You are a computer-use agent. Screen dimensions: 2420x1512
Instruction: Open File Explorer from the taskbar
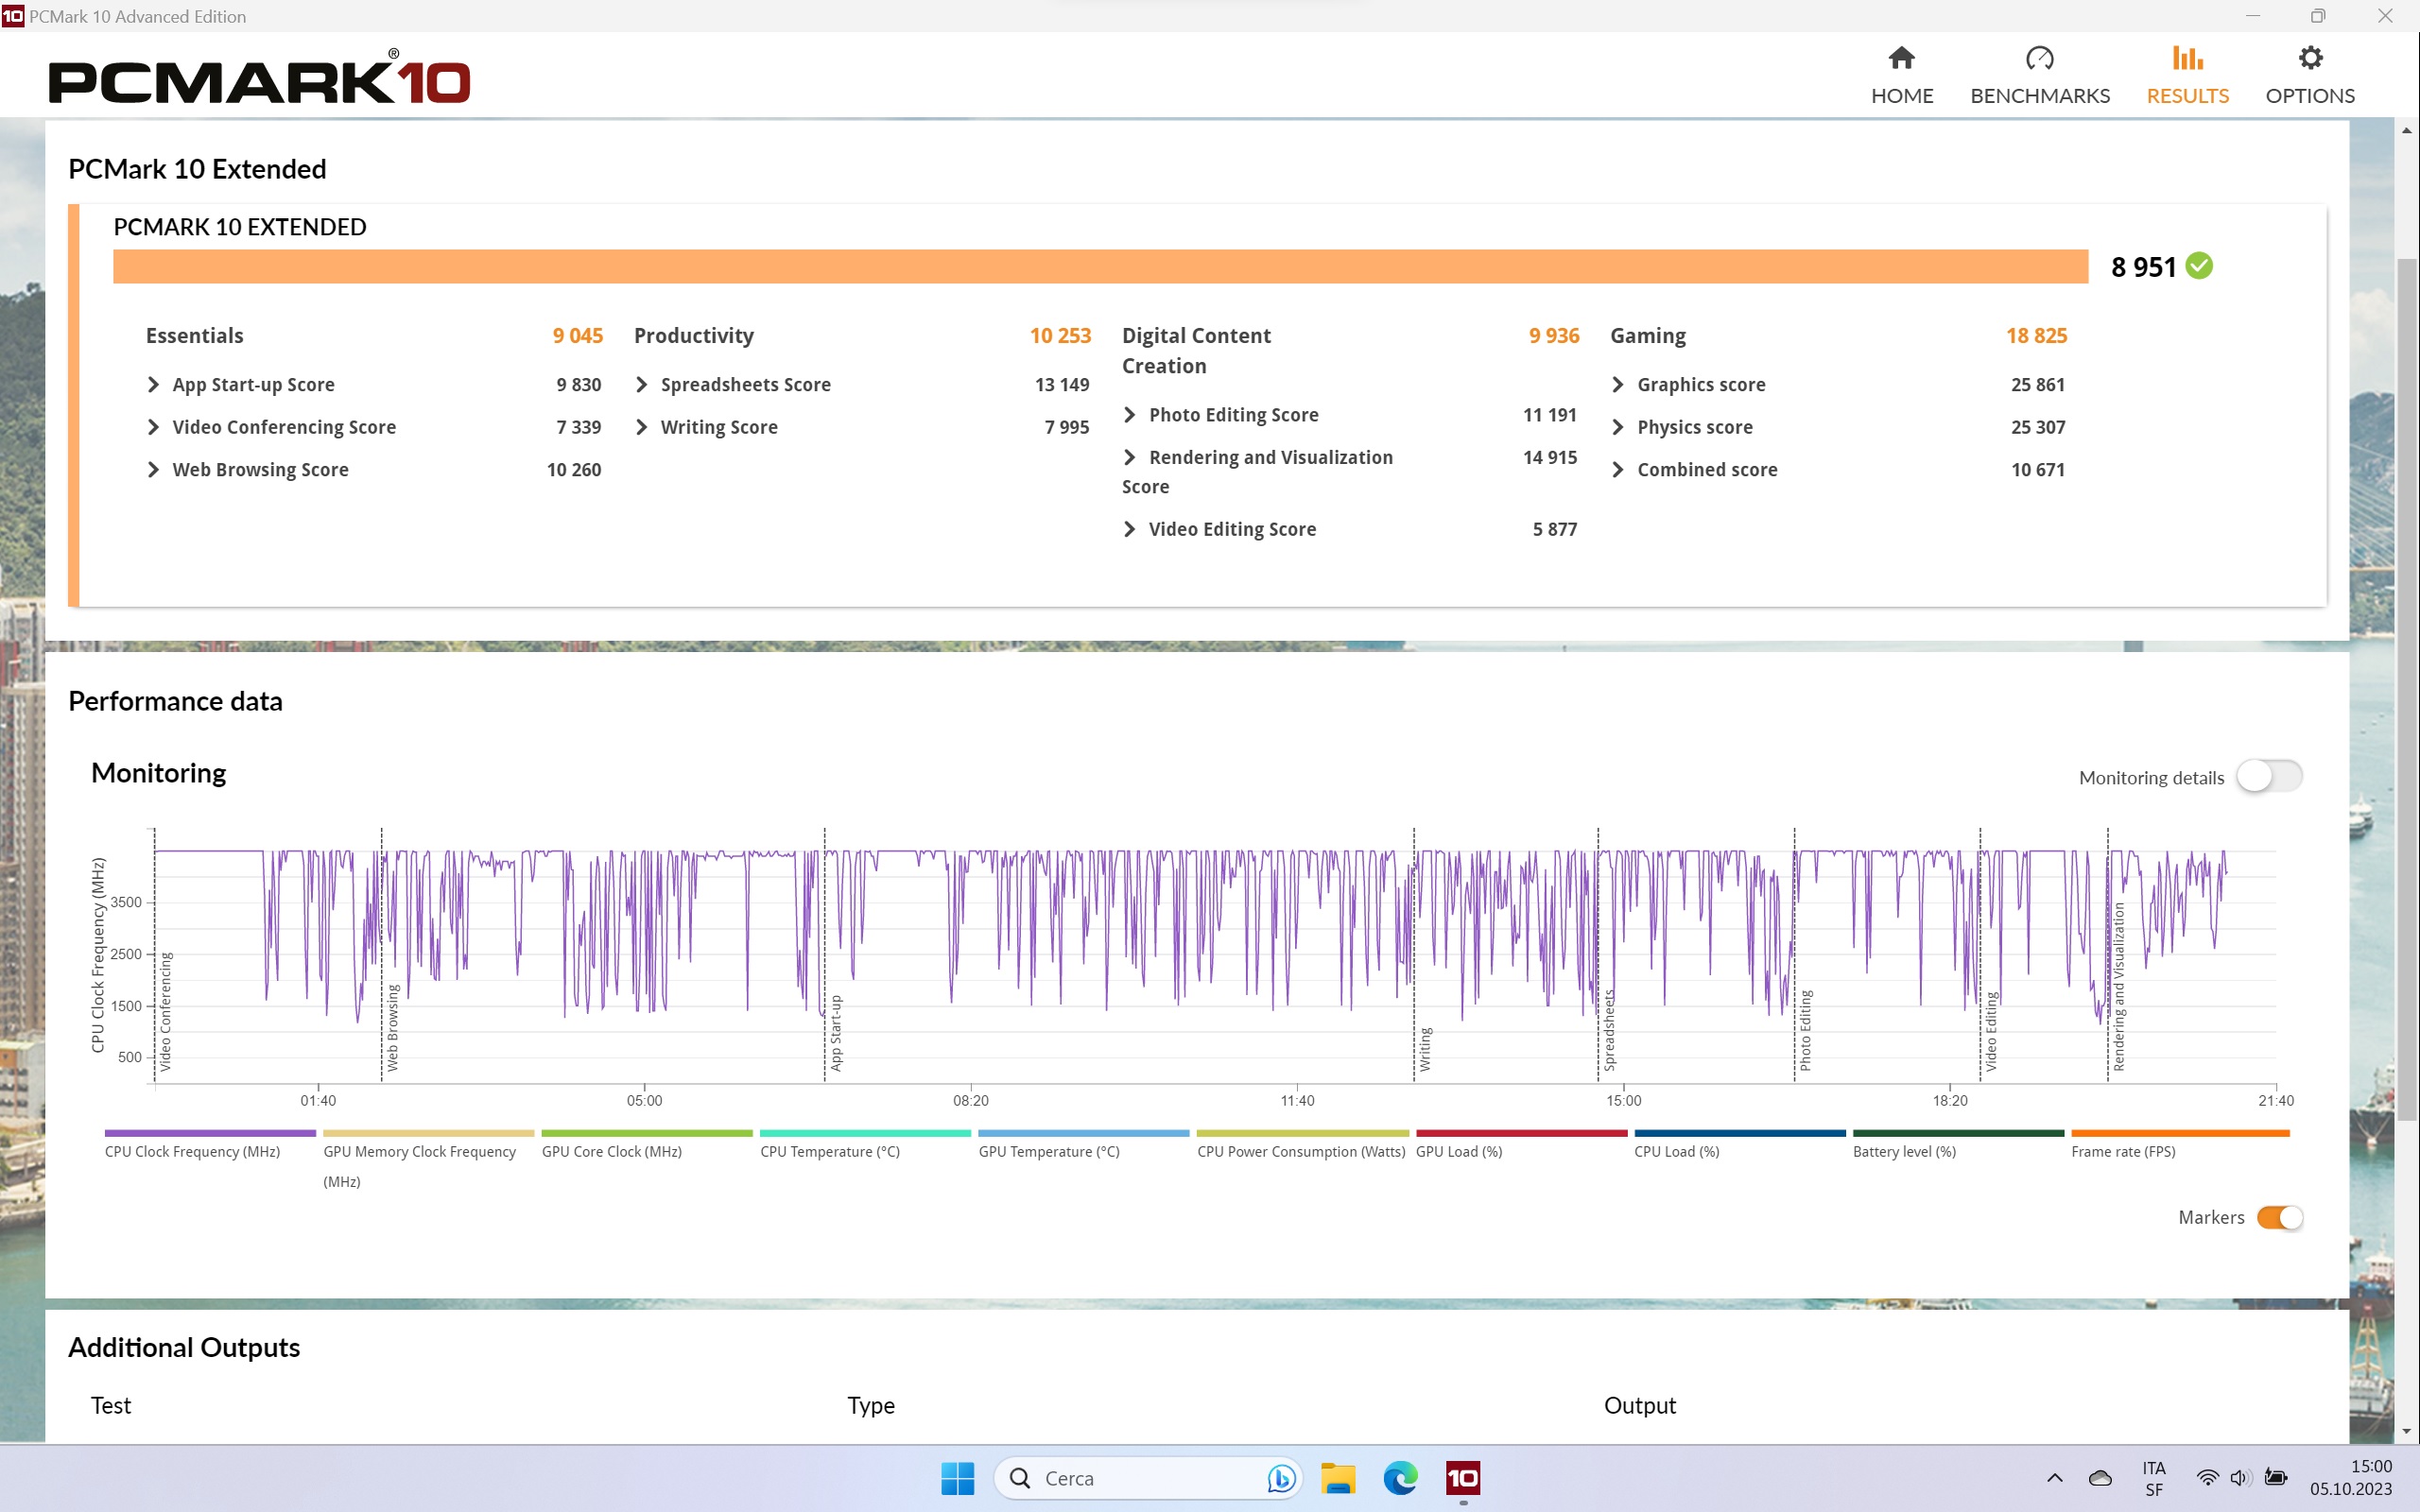tap(1337, 1478)
